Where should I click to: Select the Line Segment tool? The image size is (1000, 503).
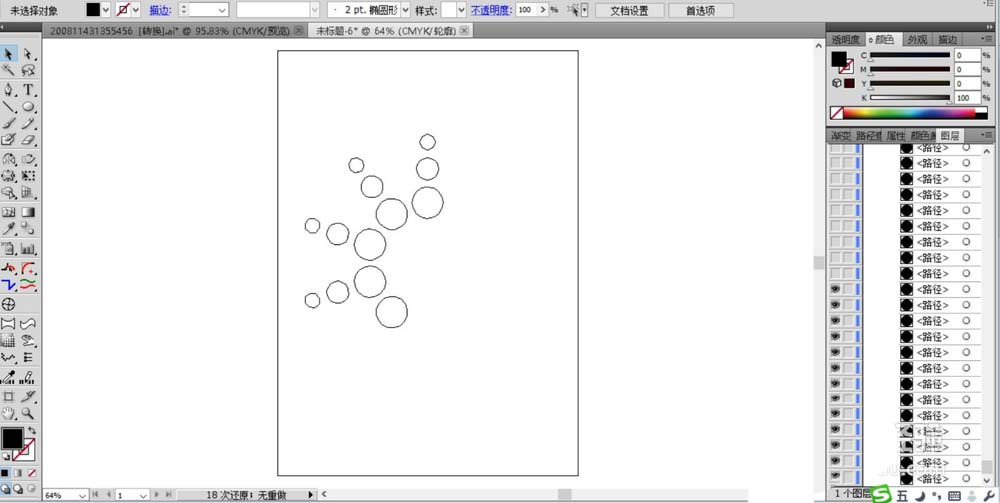(x=9, y=106)
